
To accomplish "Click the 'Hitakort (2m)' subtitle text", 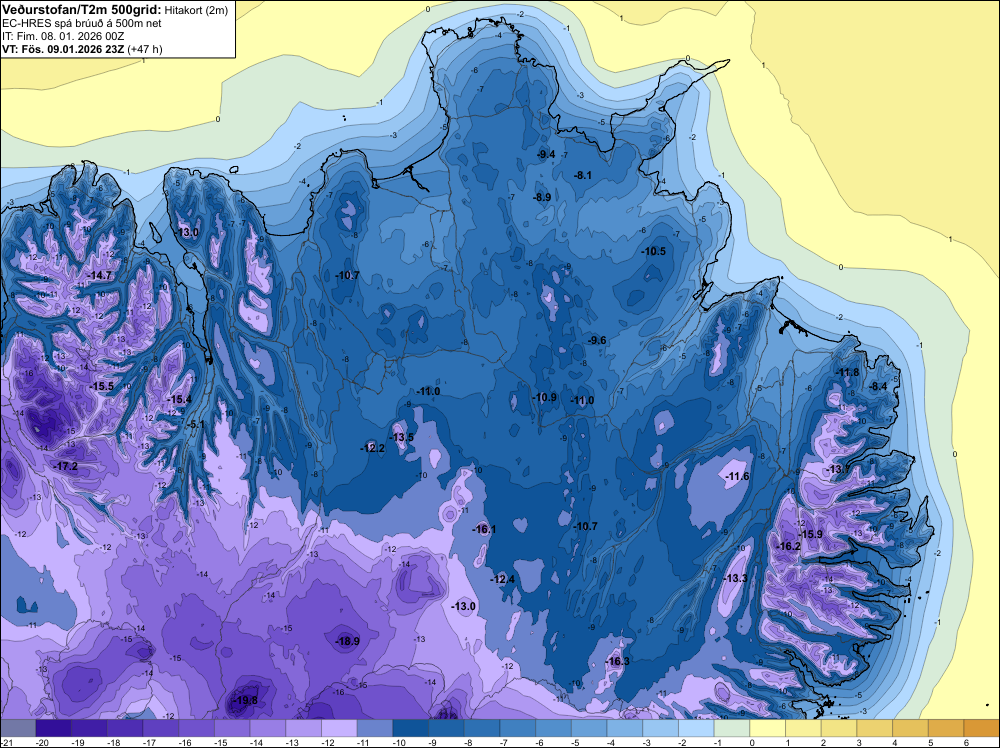I will [195, 10].
